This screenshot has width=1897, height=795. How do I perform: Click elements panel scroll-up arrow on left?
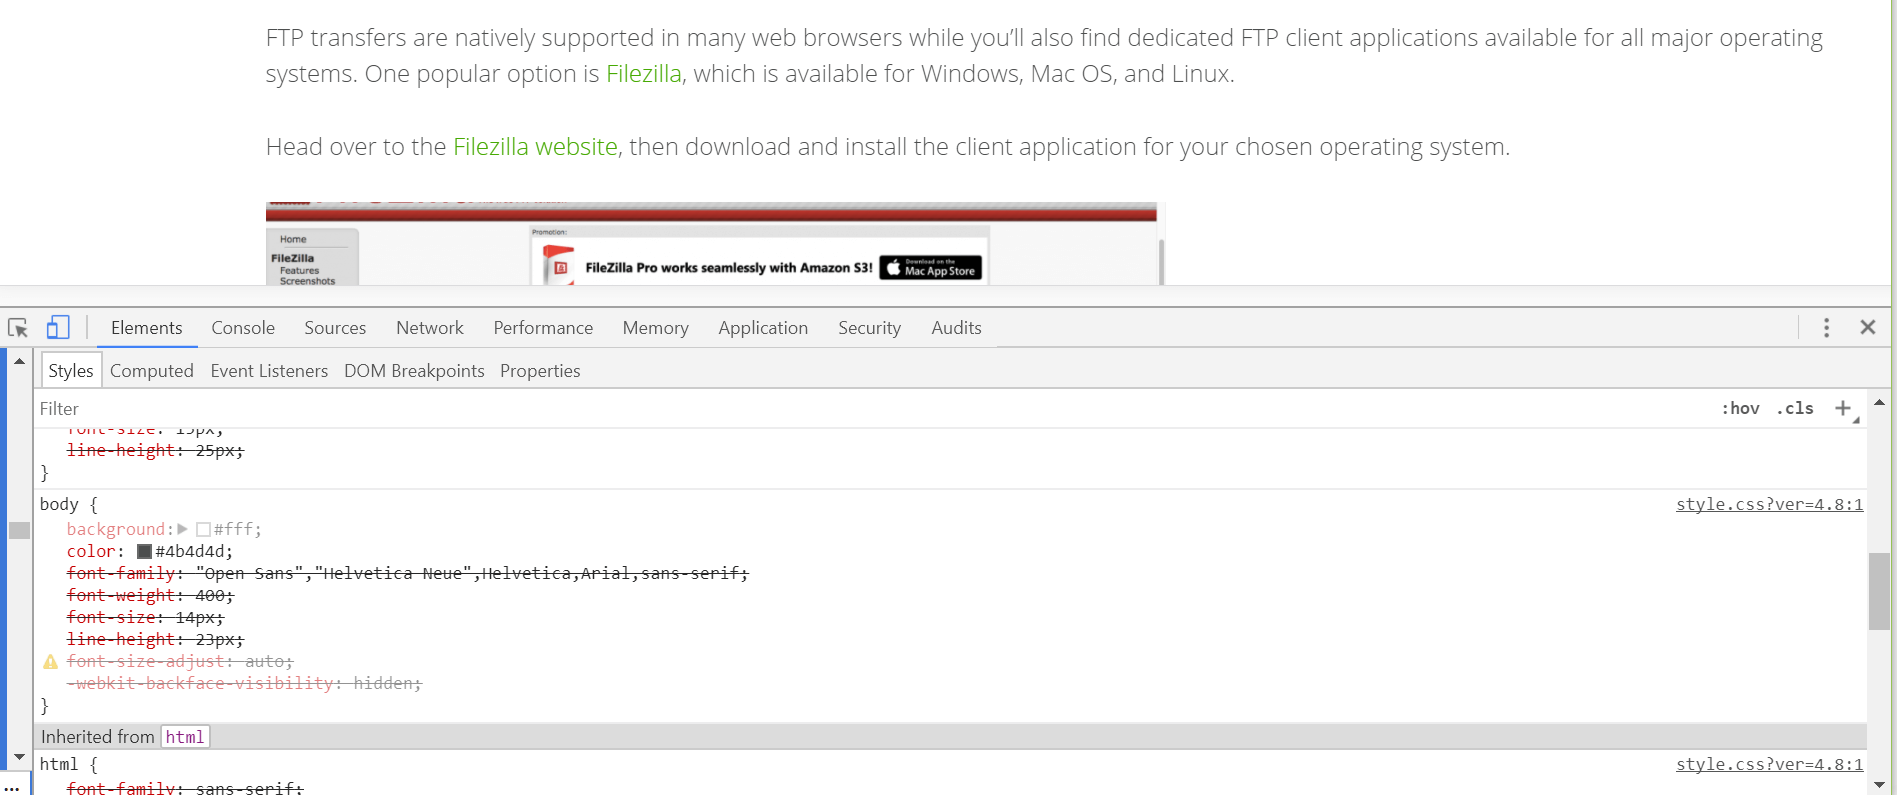(19, 361)
